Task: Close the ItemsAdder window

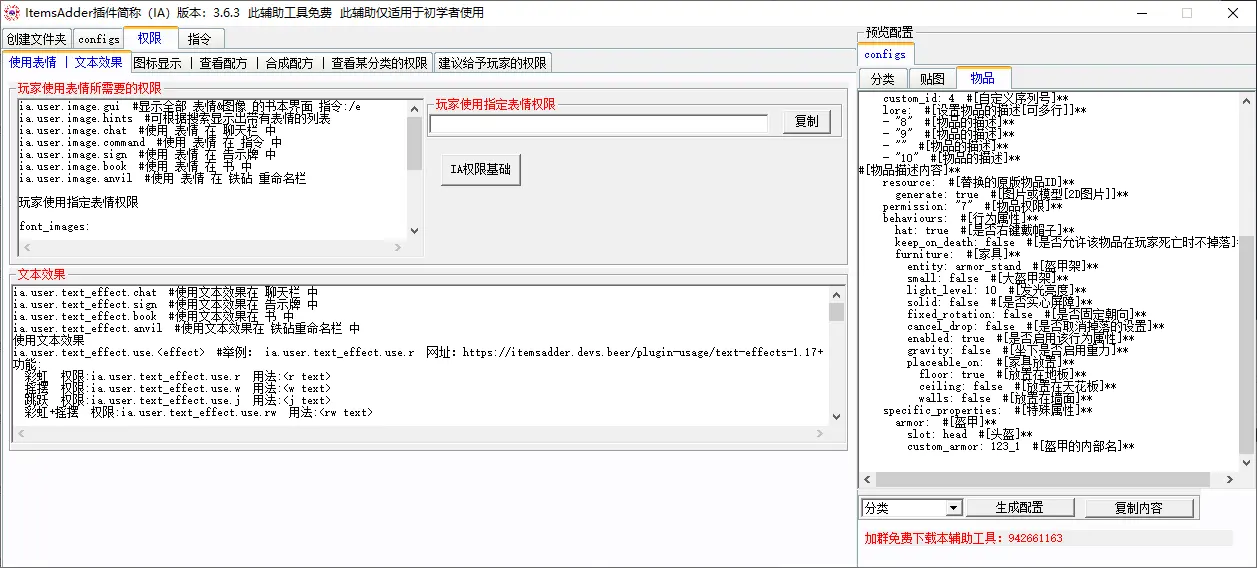Action: (1232, 13)
